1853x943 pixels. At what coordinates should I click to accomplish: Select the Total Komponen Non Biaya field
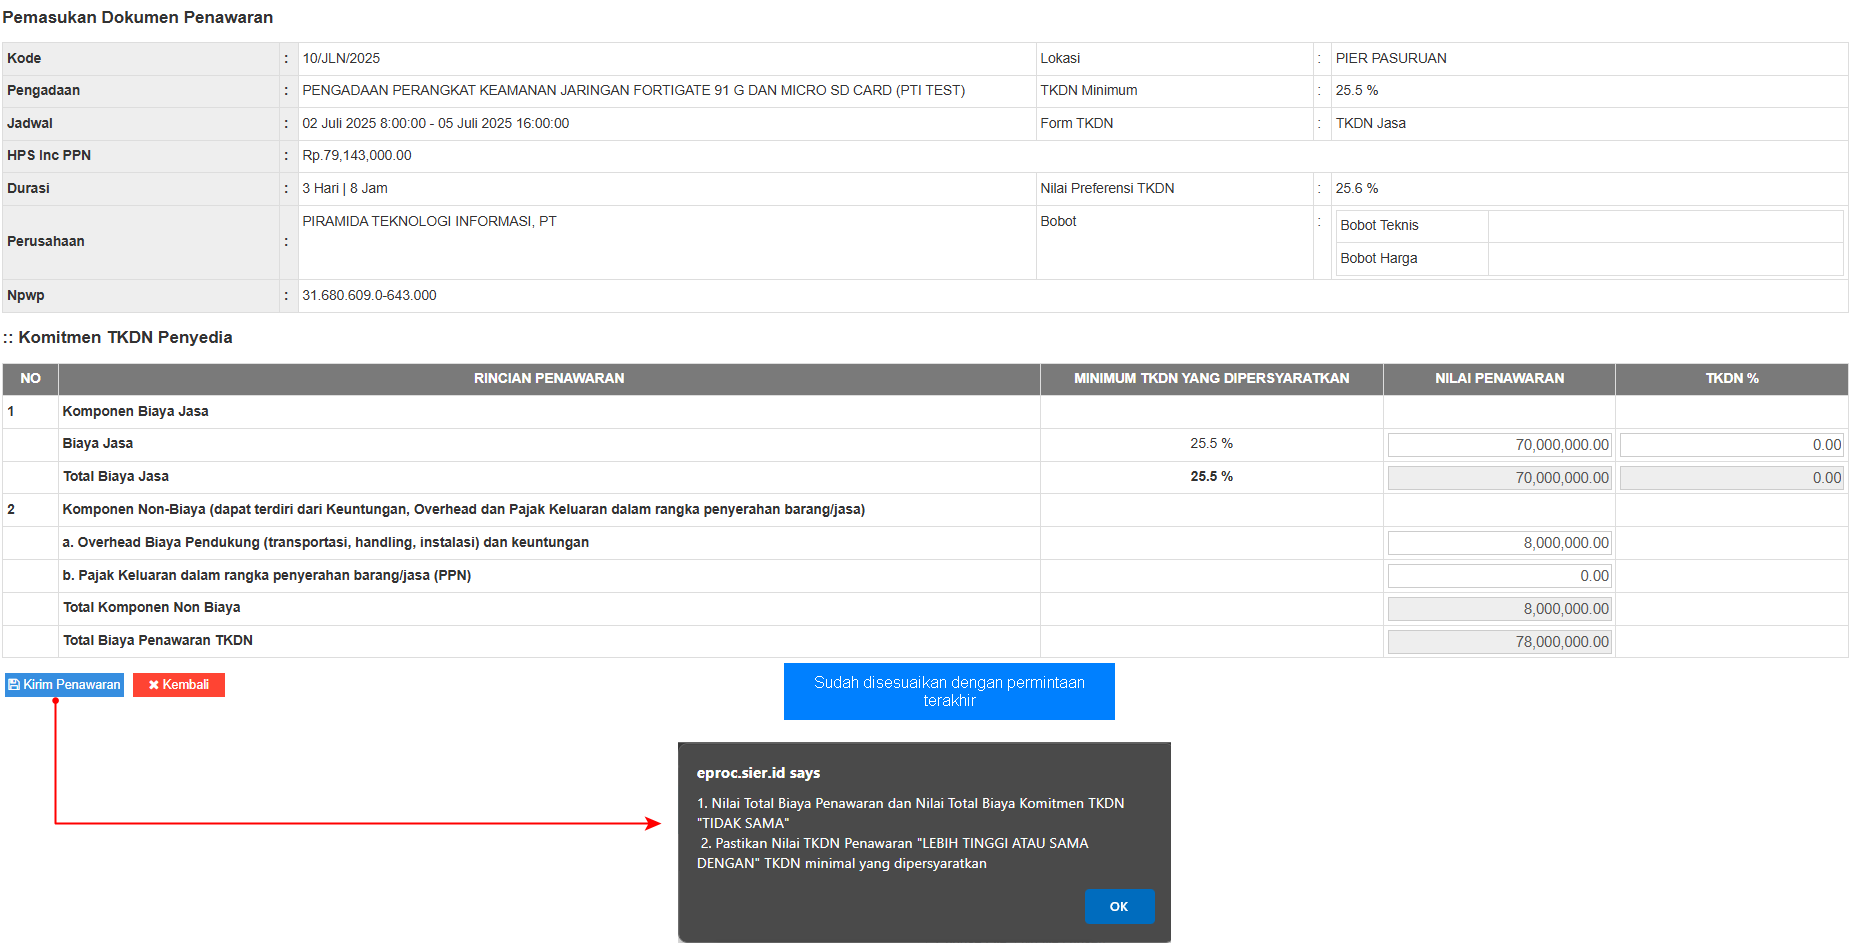[1498, 609]
